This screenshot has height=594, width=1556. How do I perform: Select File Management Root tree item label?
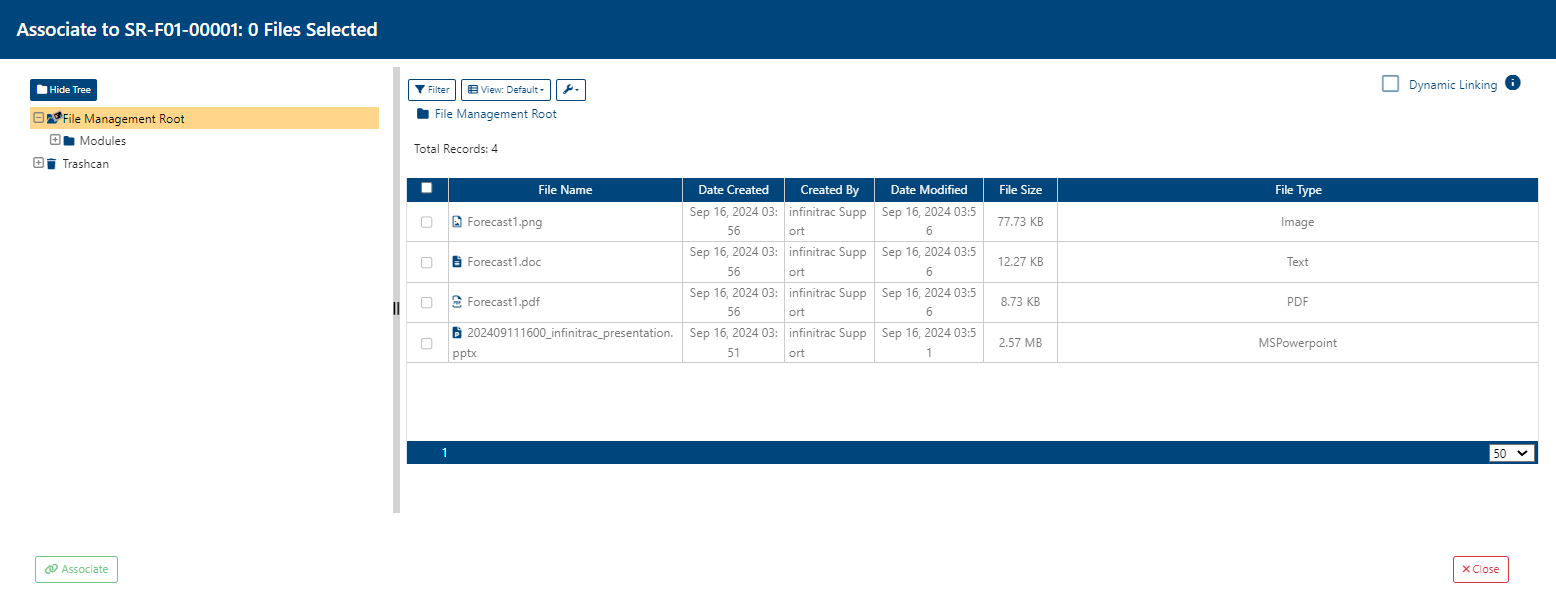124,119
